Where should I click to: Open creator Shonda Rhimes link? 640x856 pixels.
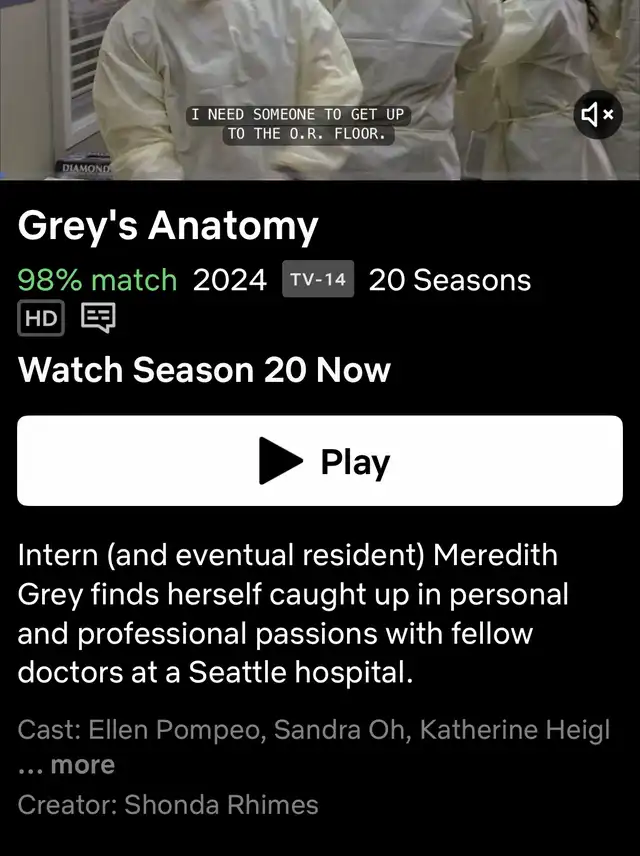coord(221,805)
